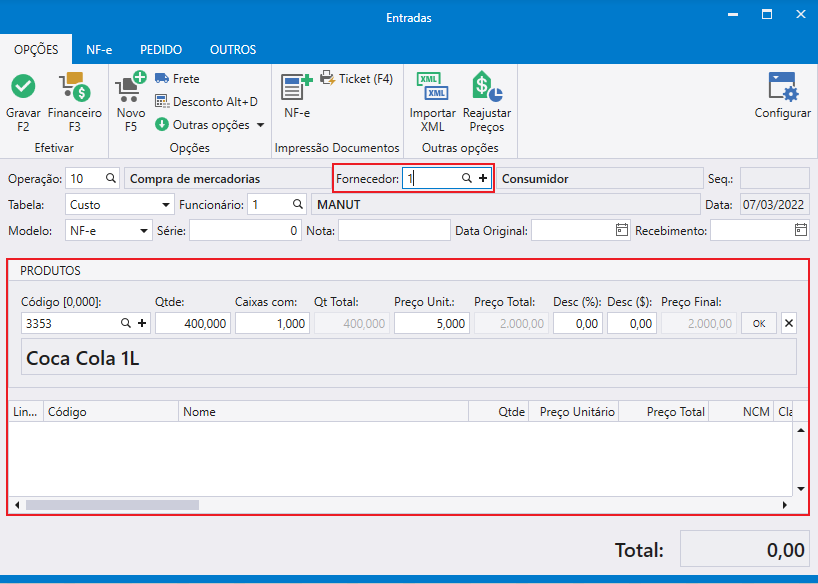Image resolution: width=818 pixels, height=584 pixels.
Task: Click the grid vertical scroll up arrow
Action: point(801,431)
